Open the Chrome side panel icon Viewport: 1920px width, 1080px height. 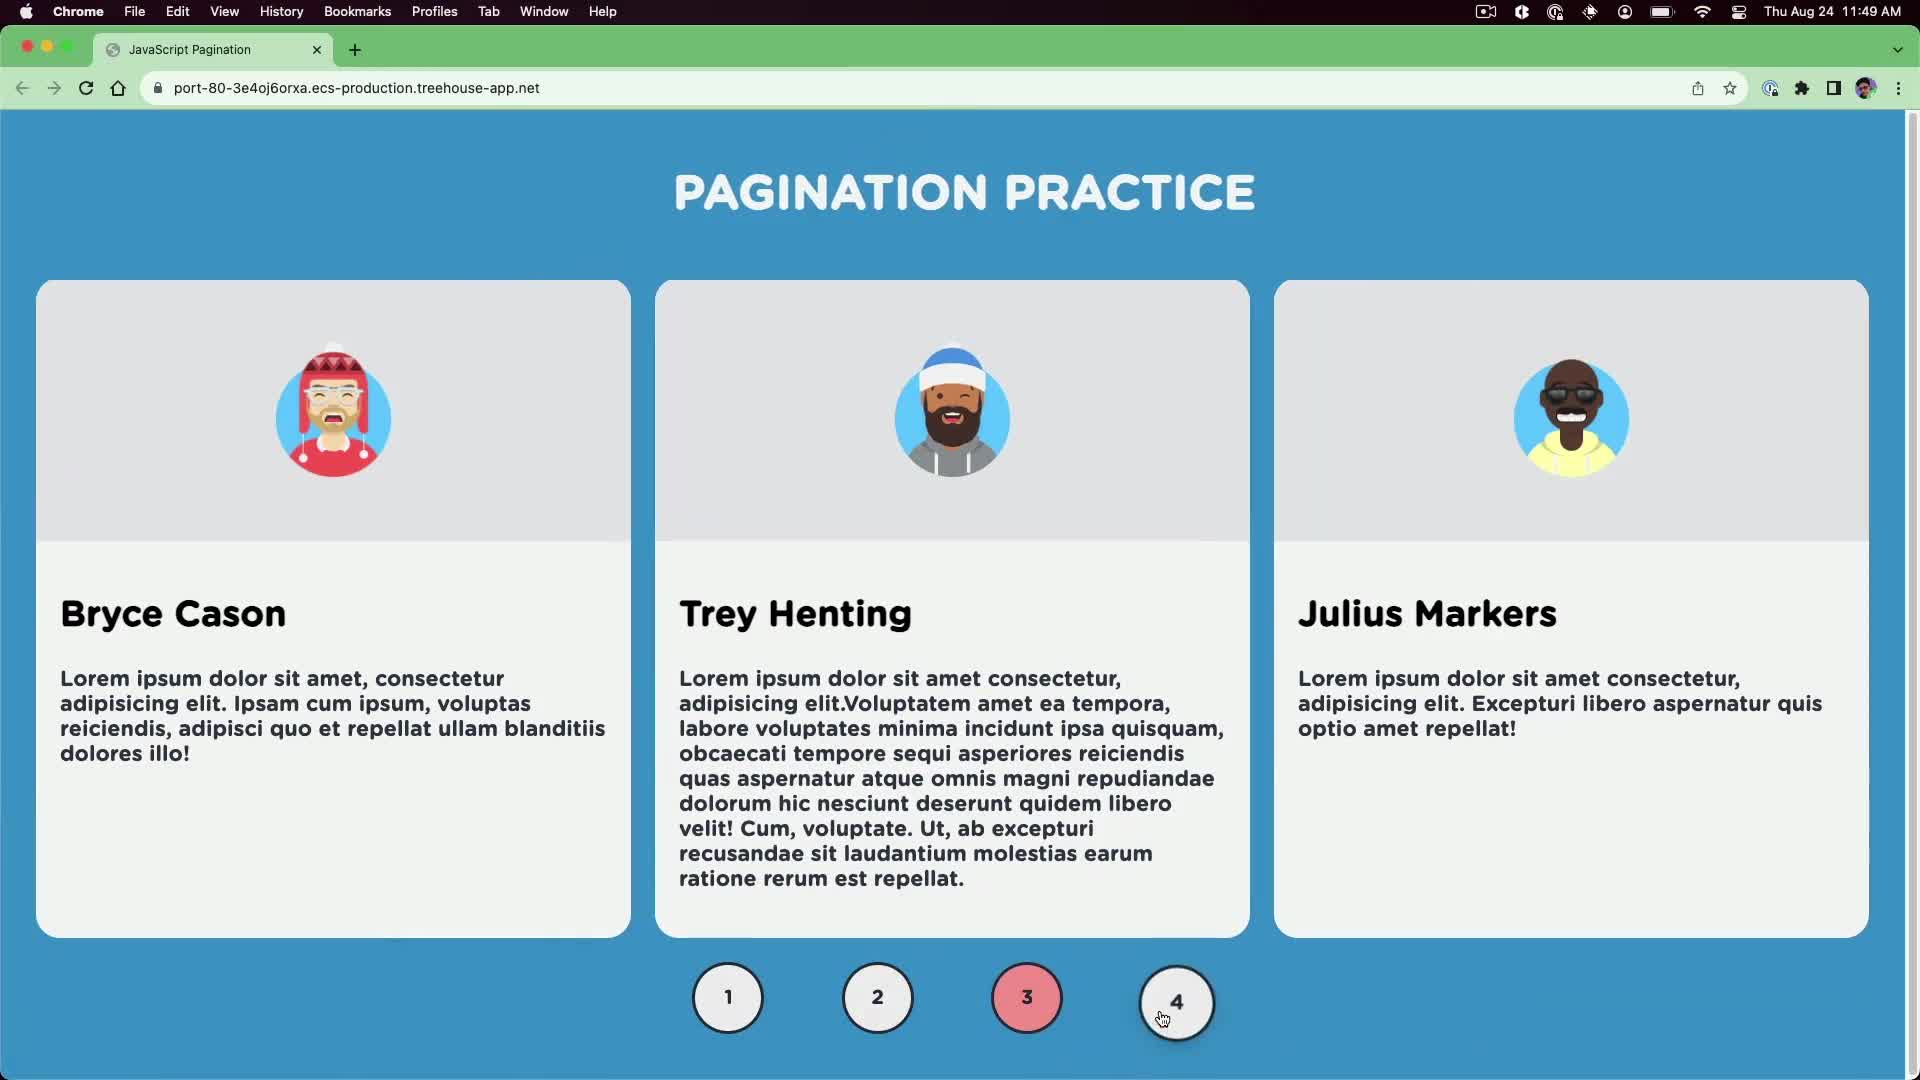1834,88
